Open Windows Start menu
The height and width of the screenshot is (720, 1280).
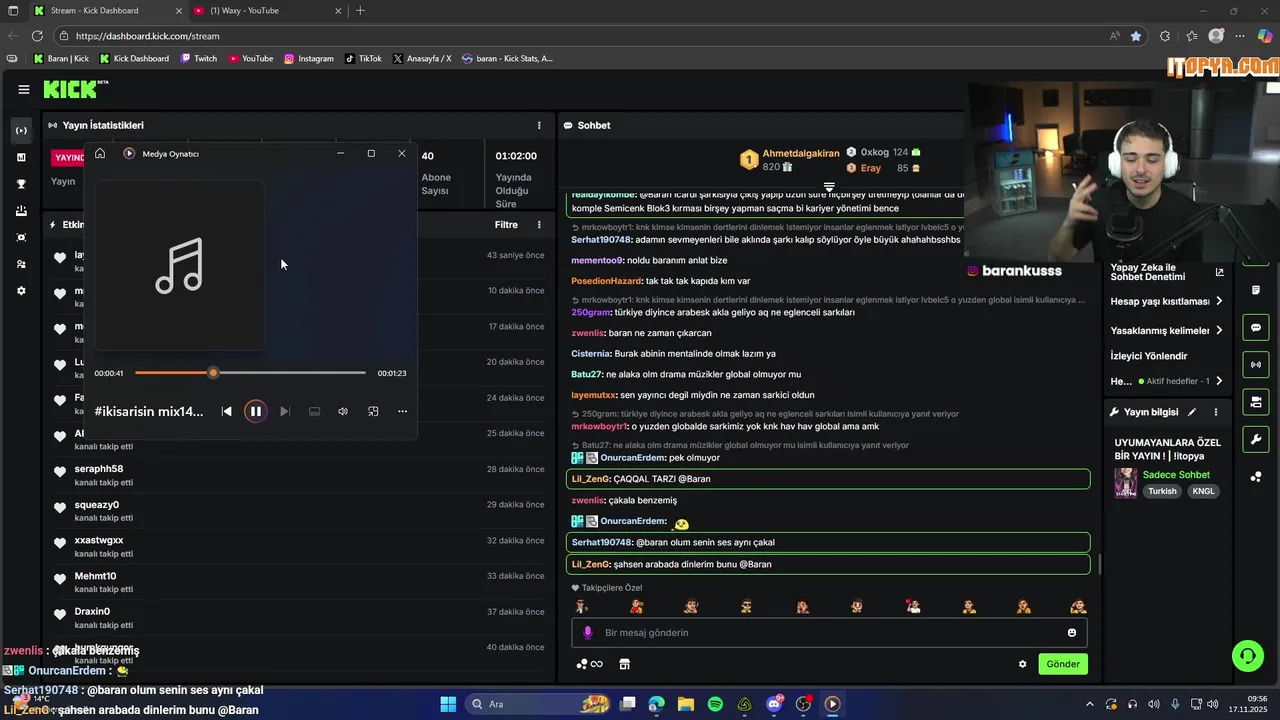pyautogui.click(x=448, y=704)
